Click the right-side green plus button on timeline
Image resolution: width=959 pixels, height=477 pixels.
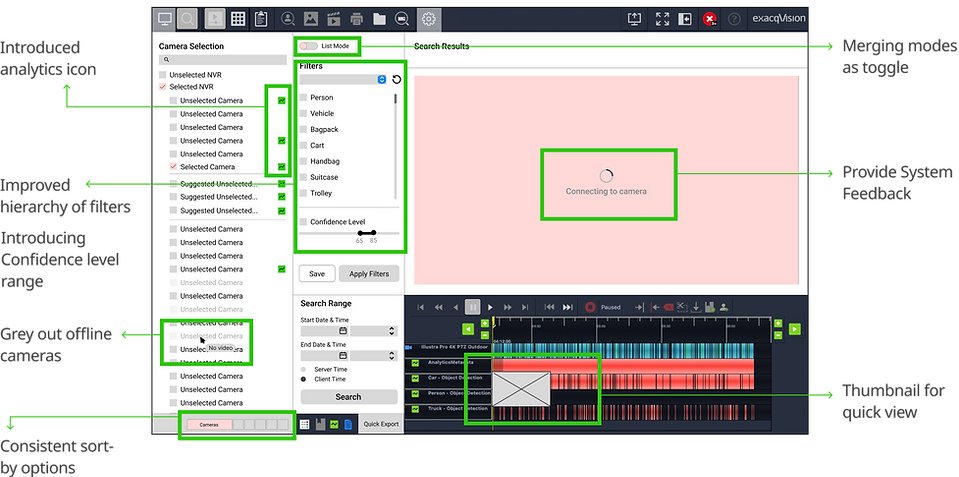coord(778,324)
